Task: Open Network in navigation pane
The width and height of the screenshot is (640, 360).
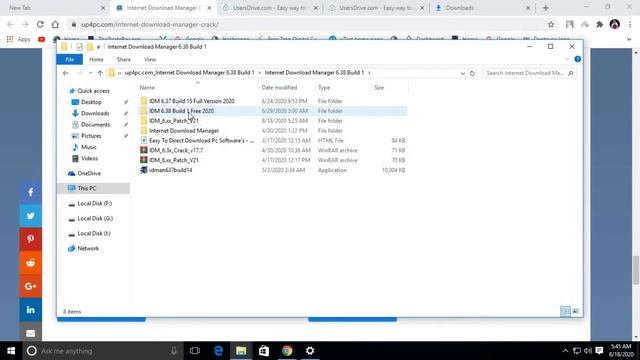Action: click(x=88, y=248)
